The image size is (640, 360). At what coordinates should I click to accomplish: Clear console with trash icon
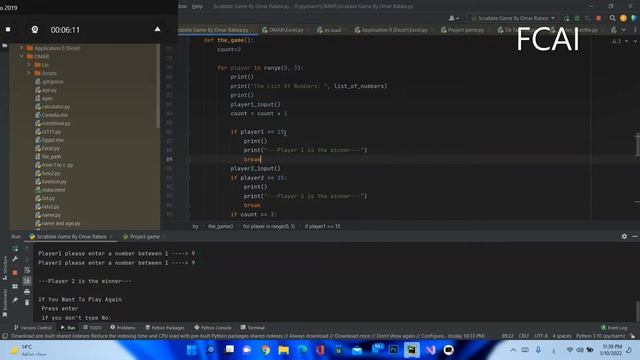point(27,302)
